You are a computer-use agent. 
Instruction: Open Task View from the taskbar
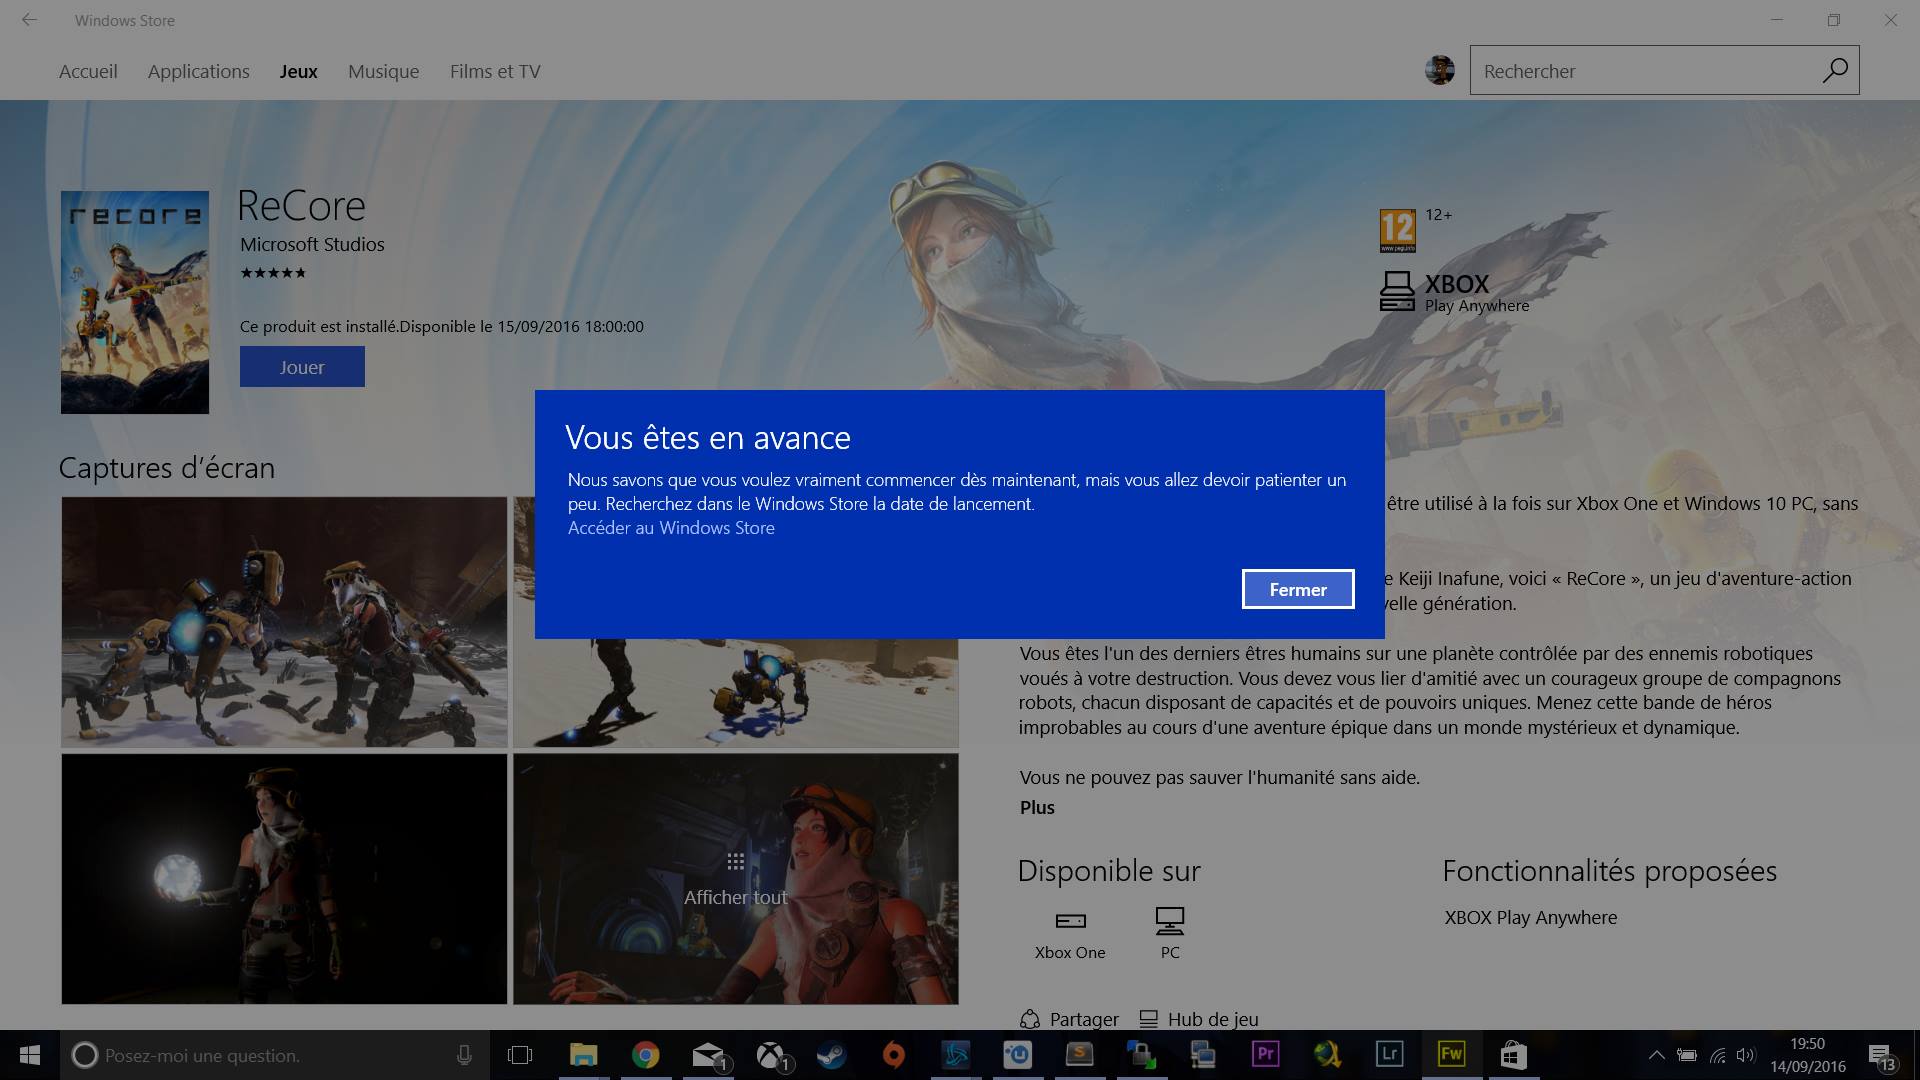[x=520, y=1055]
